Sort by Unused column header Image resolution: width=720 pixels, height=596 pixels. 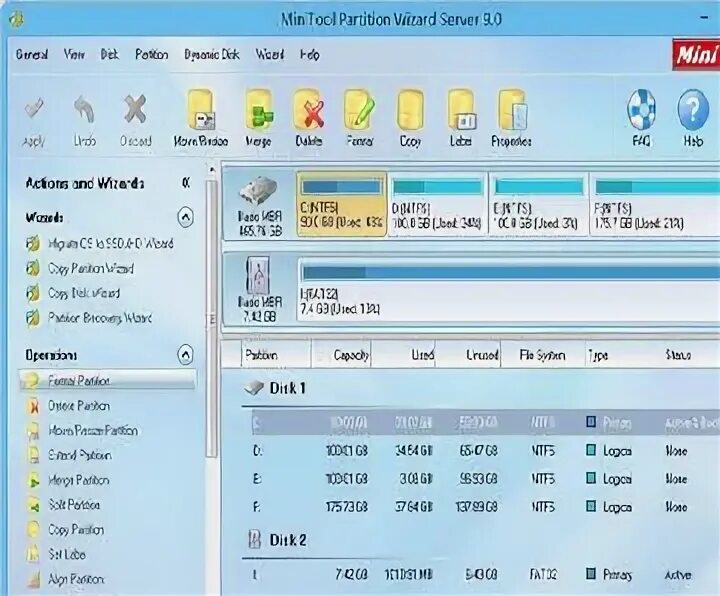[468, 355]
